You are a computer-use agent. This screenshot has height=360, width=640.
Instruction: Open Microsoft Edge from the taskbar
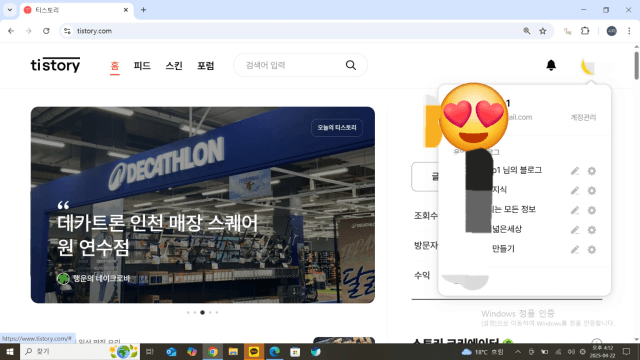pyautogui.click(x=274, y=351)
